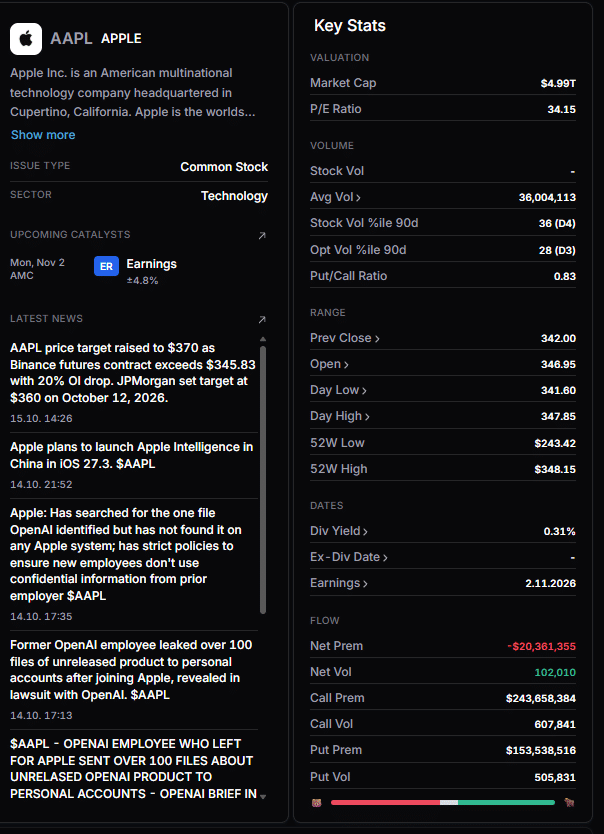Image resolution: width=604 pixels, height=834 pixels.
Task: Expand the Div Yield chevron
Action: click(365, 532)
